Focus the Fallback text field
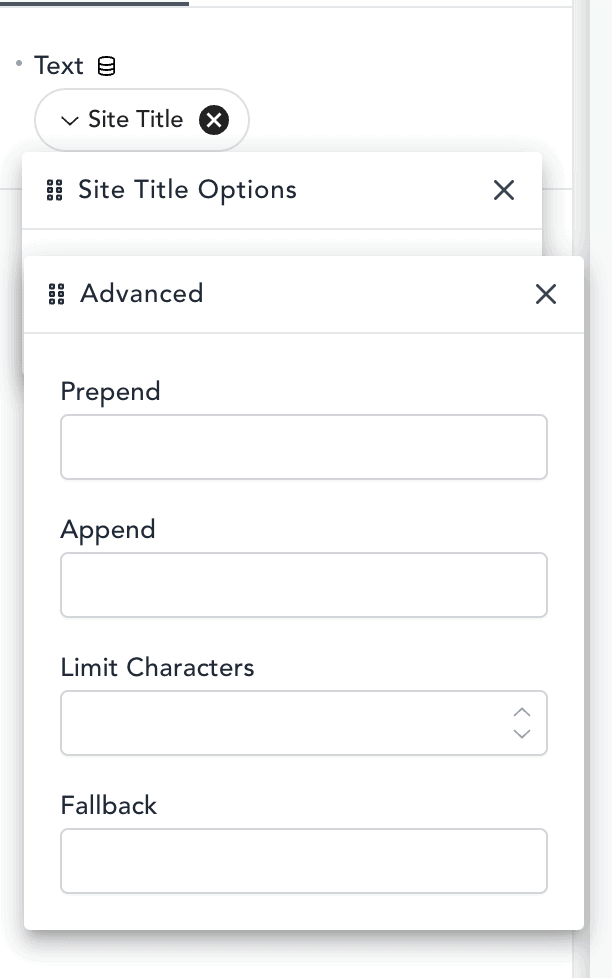 [x=303, y=860]
